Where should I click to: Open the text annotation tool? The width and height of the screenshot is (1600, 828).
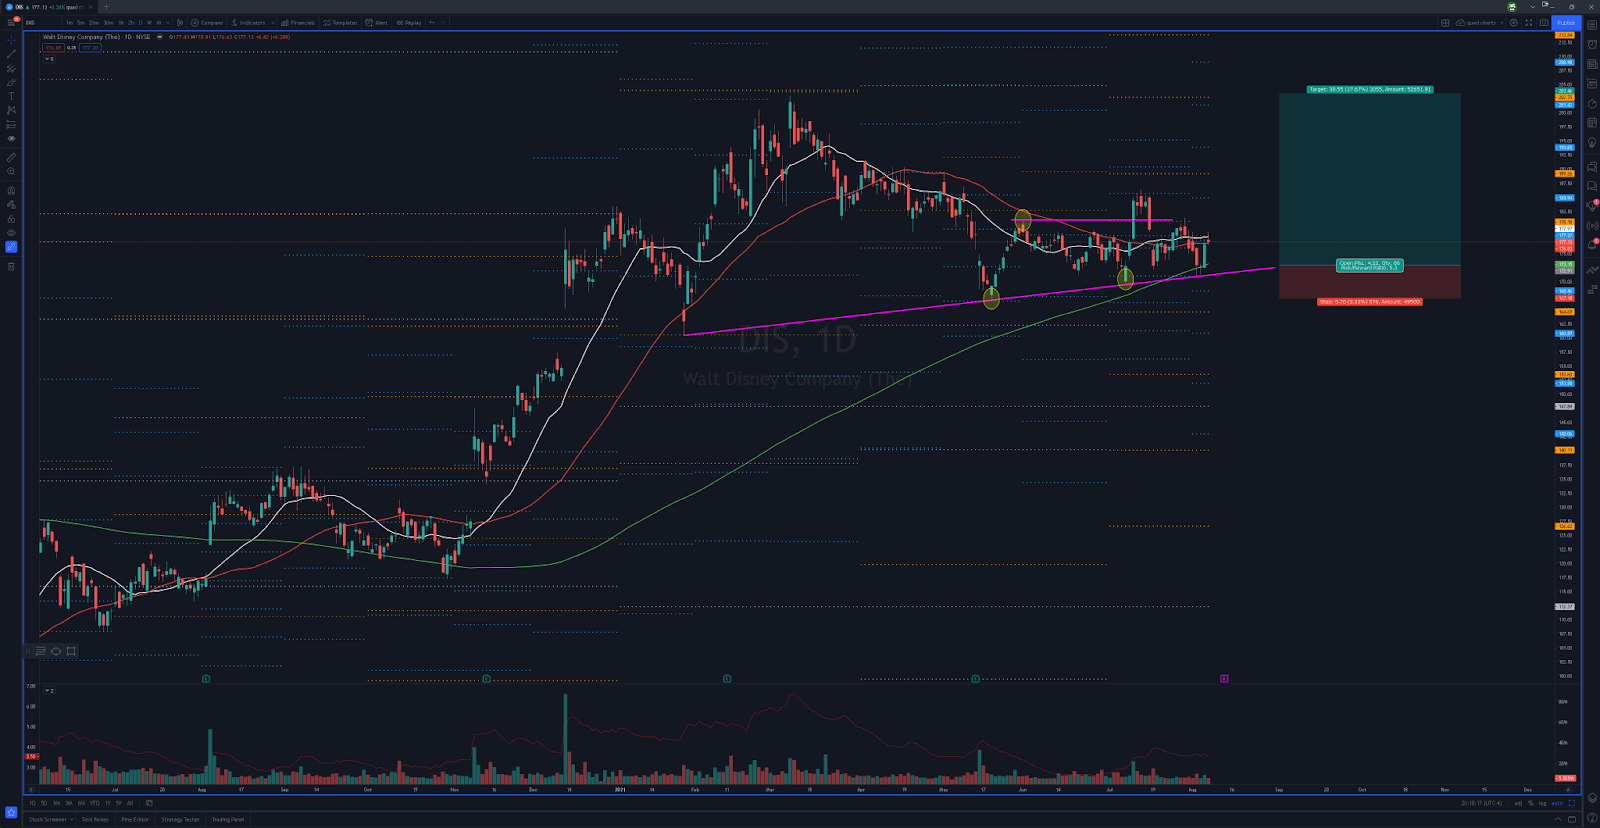[x=11, y=96]
